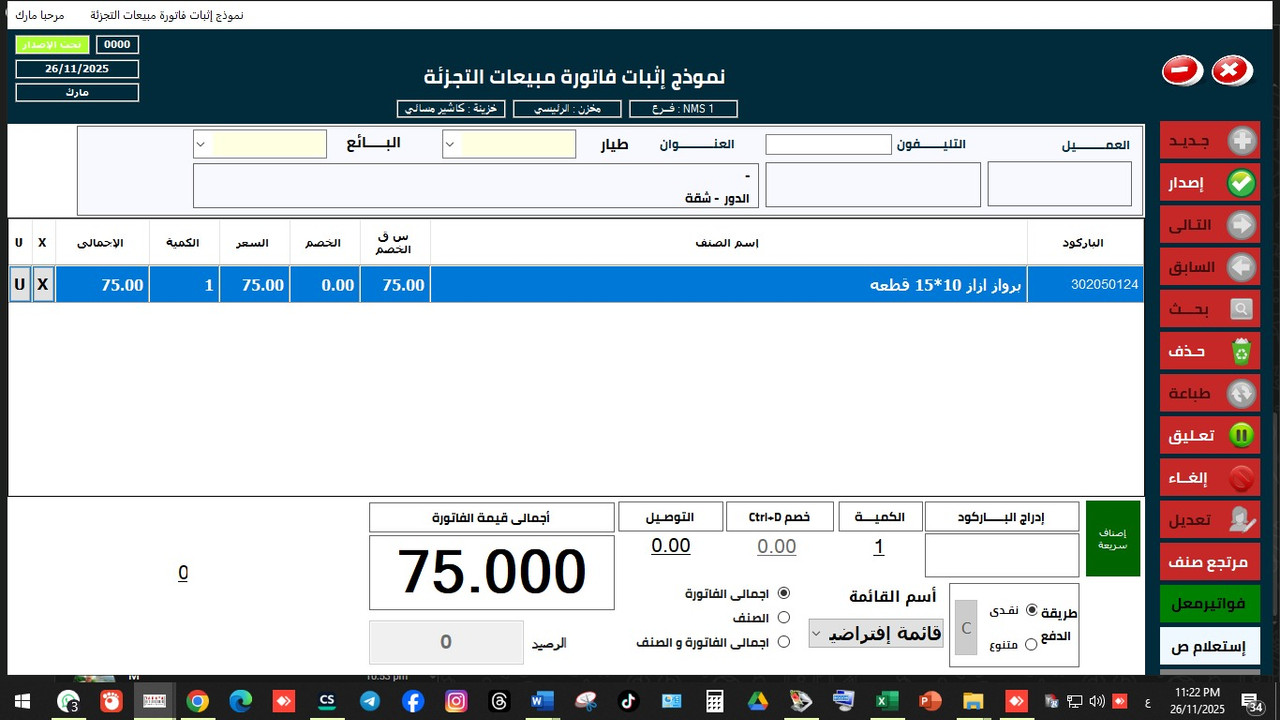Go to next invoice with التالى
Image resolution: width=1280 pixels, height=720 pixels.
coord(1210,225)
